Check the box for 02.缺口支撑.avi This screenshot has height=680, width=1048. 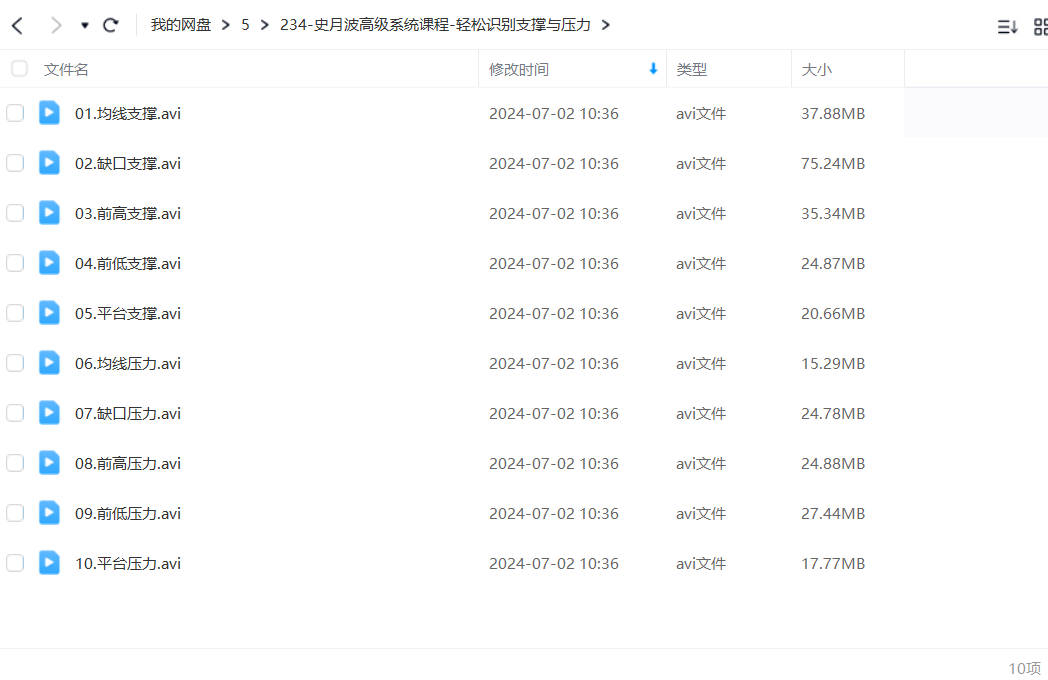point(15,163)
